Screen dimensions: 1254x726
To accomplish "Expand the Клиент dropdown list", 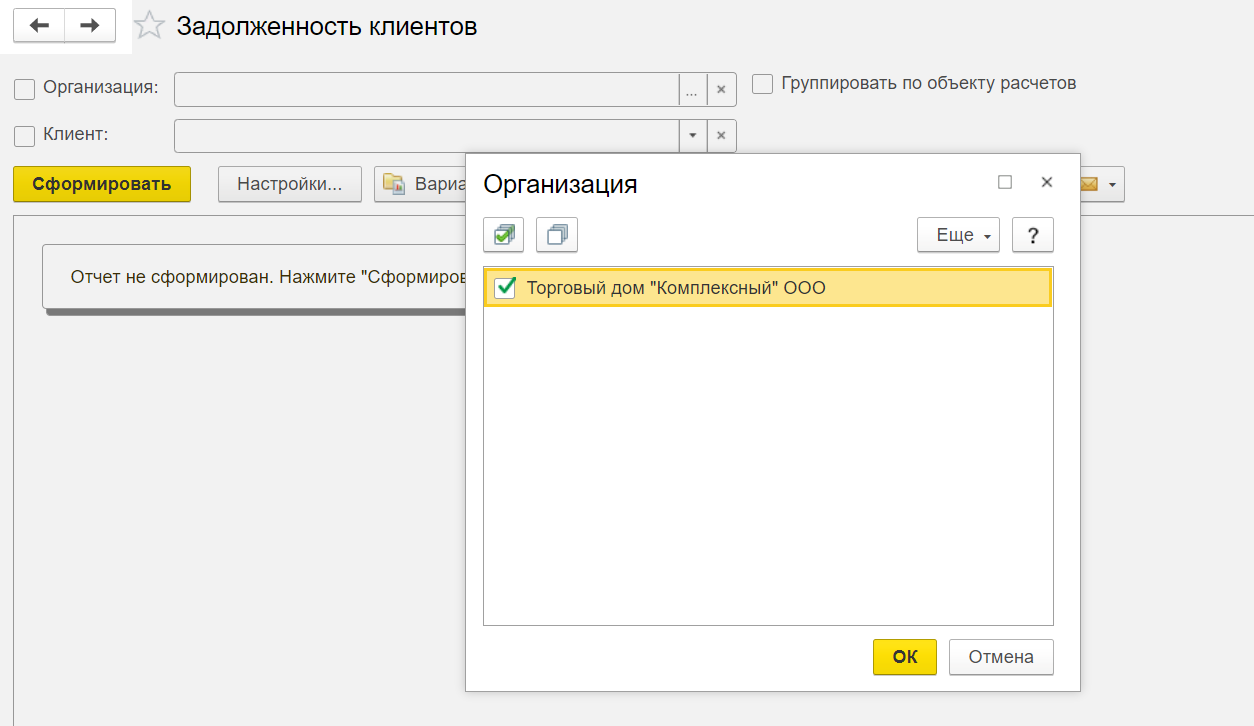I will [692, 136].
